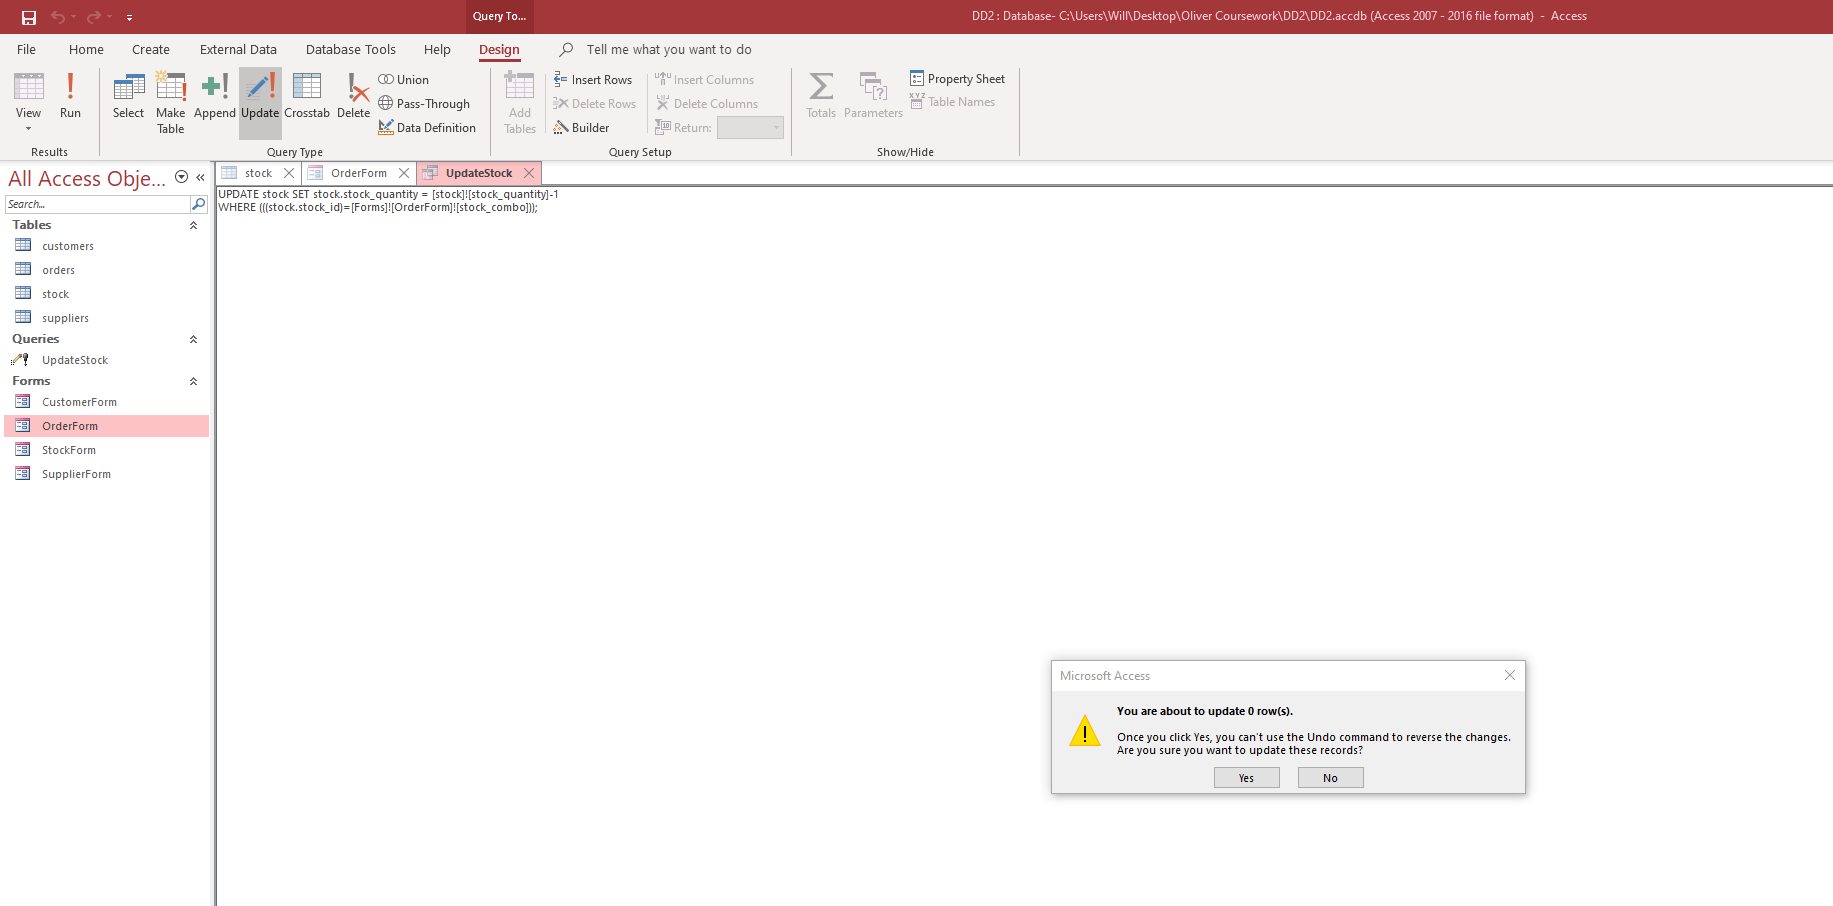1833x906 pixels.
Task: Switch to the OrderForm document tab
Action: tap(359, 173)
